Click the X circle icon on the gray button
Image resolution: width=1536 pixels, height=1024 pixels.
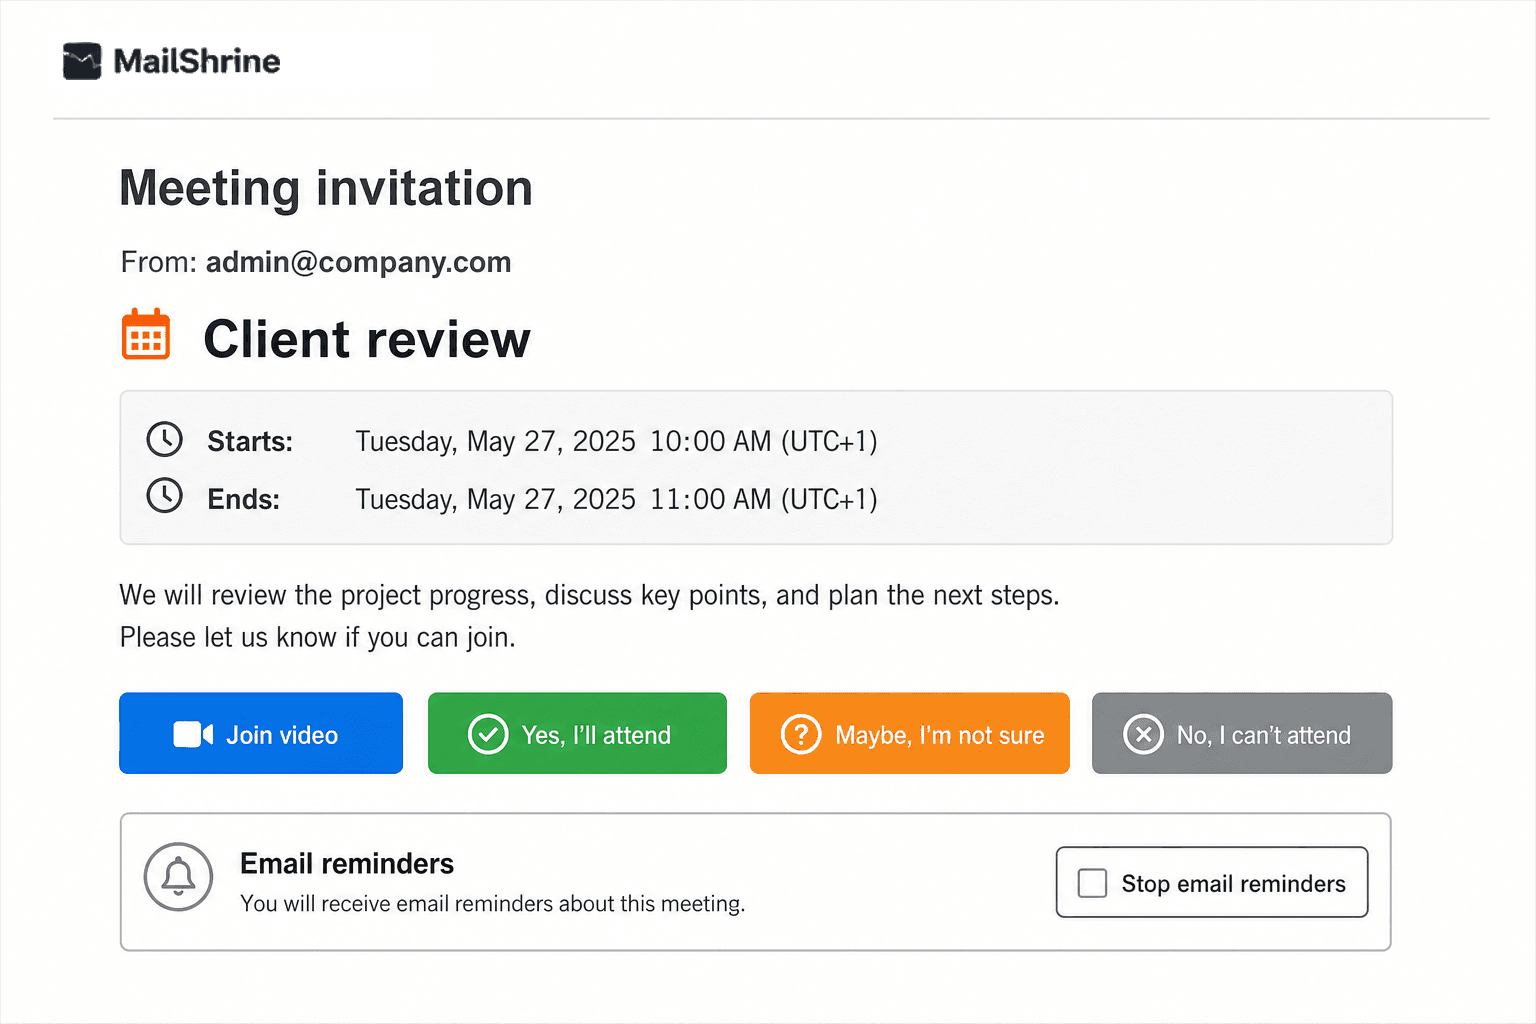point(1143,734)
